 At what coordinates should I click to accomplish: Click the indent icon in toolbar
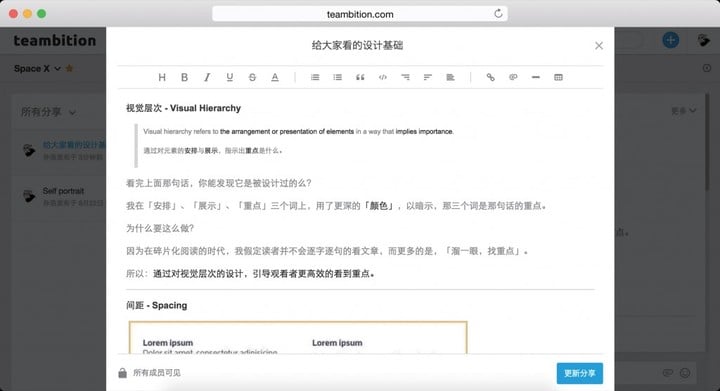pos(405,77)
